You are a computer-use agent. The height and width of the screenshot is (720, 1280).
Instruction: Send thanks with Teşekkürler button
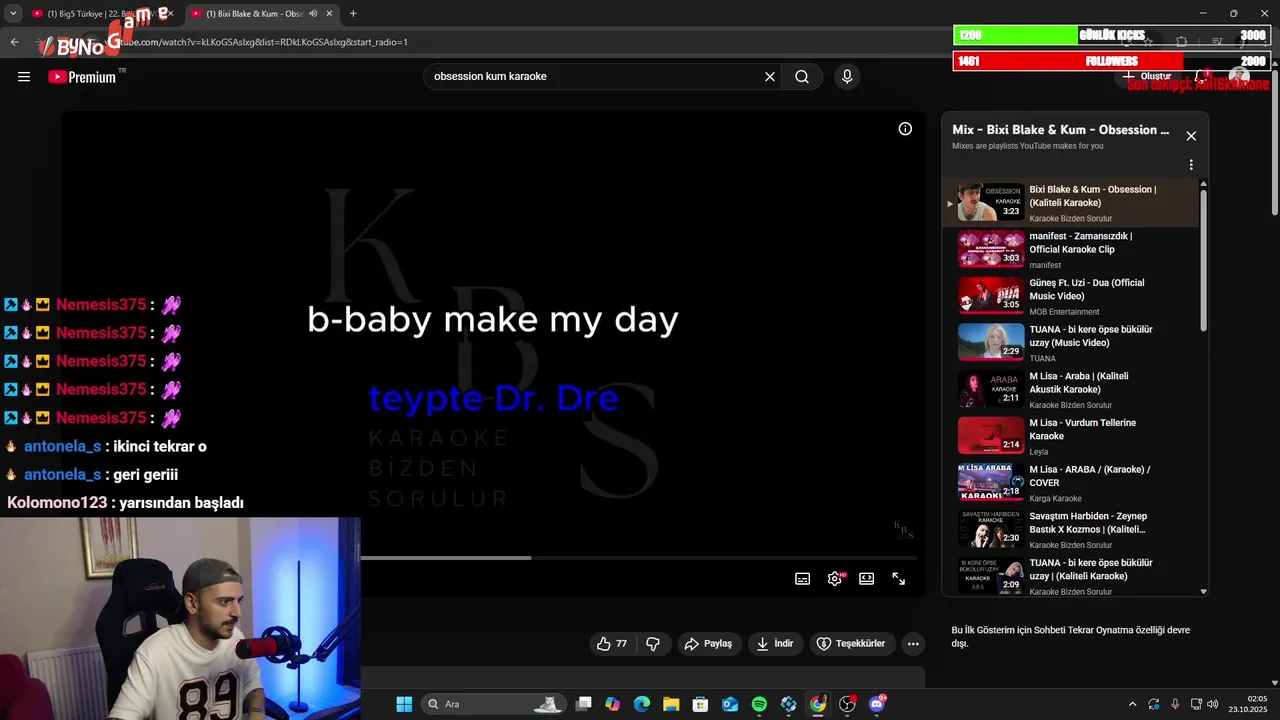[x=851, y=644]
